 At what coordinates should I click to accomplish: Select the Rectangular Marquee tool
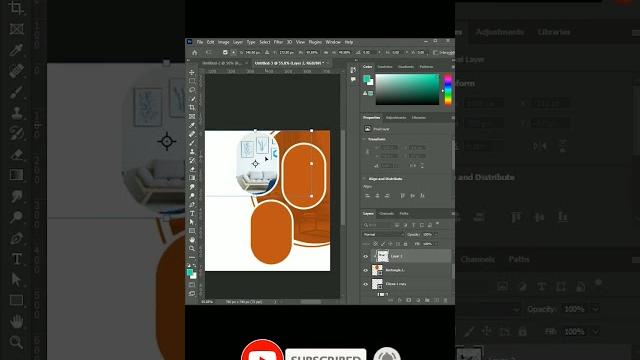(x=192, y=81)
